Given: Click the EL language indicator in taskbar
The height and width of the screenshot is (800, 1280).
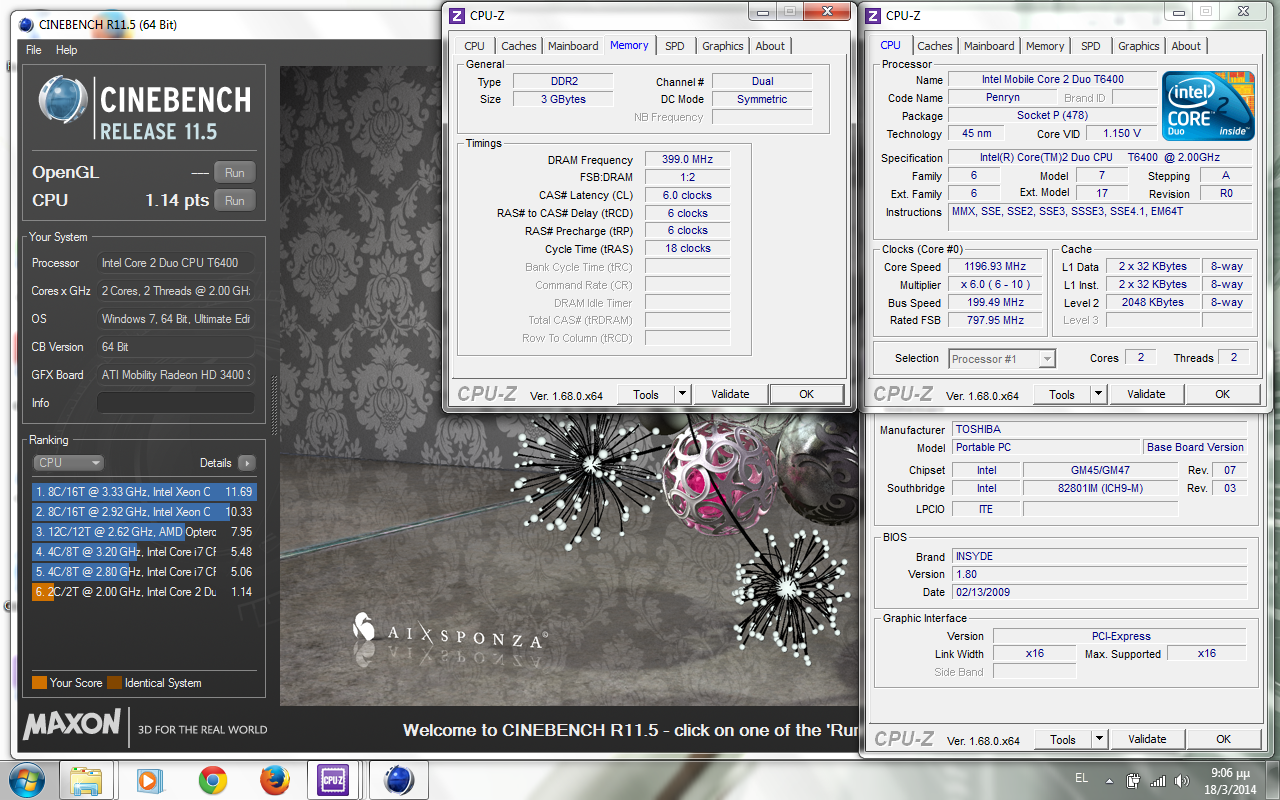Looking at the screenshot, I should coord(1081,778).
